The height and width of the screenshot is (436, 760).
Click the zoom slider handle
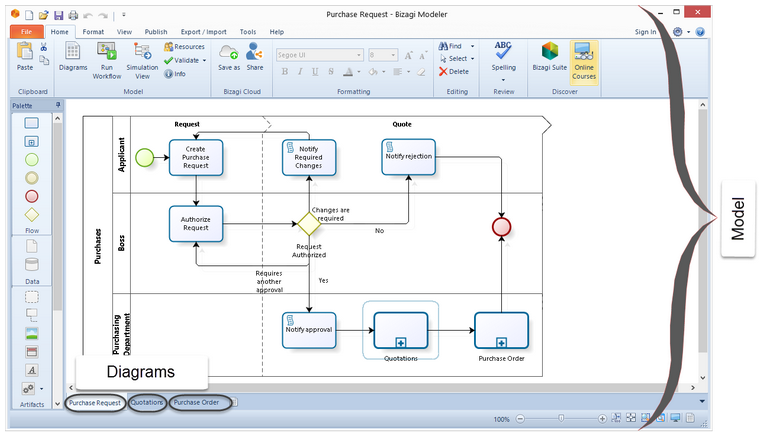point(561,418)
